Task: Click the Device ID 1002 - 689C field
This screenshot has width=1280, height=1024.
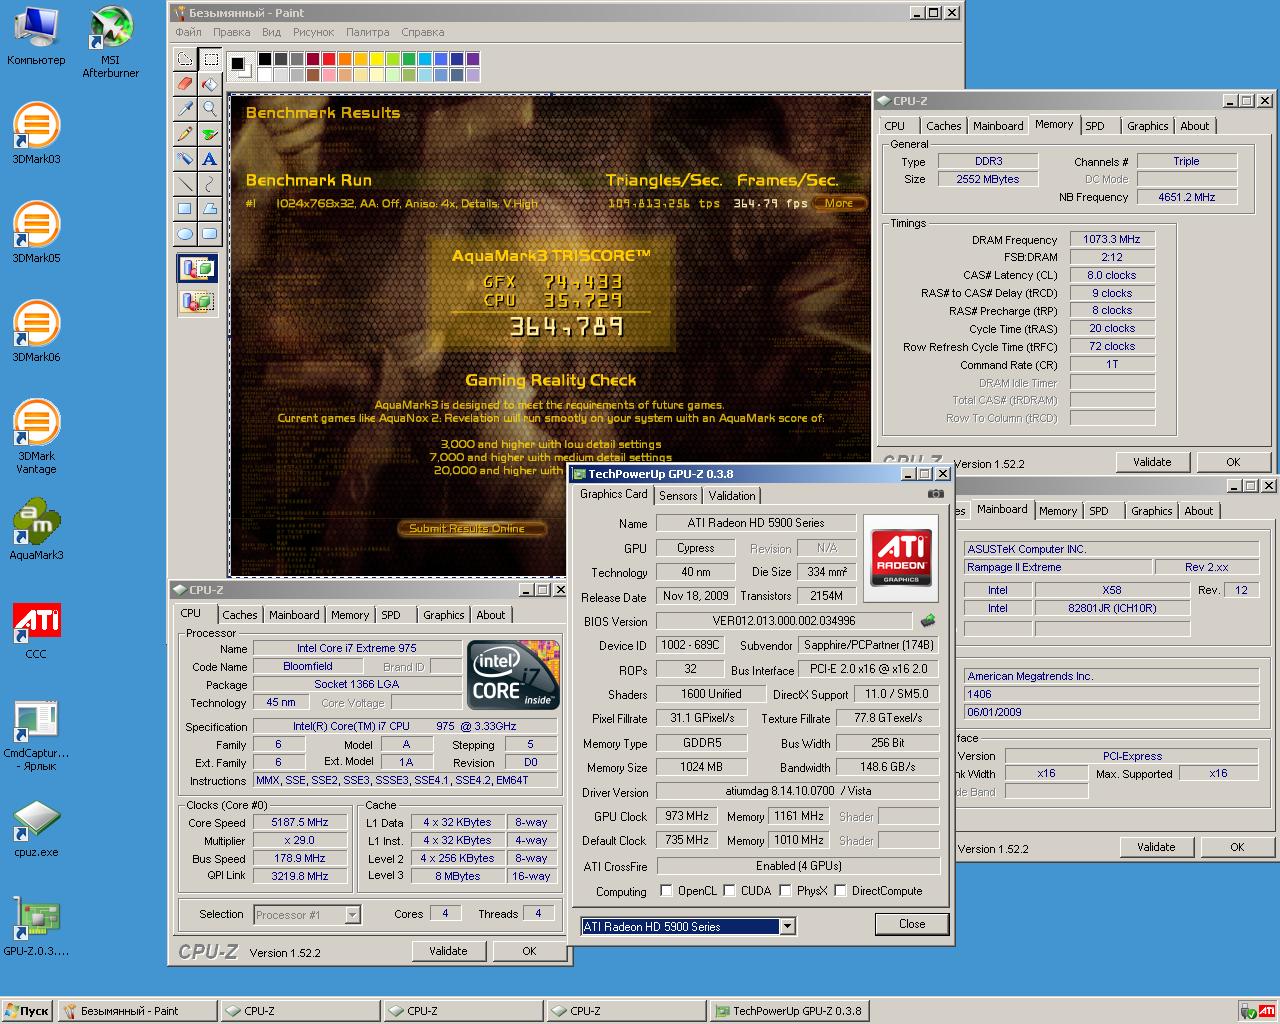Action: (690, 645)
